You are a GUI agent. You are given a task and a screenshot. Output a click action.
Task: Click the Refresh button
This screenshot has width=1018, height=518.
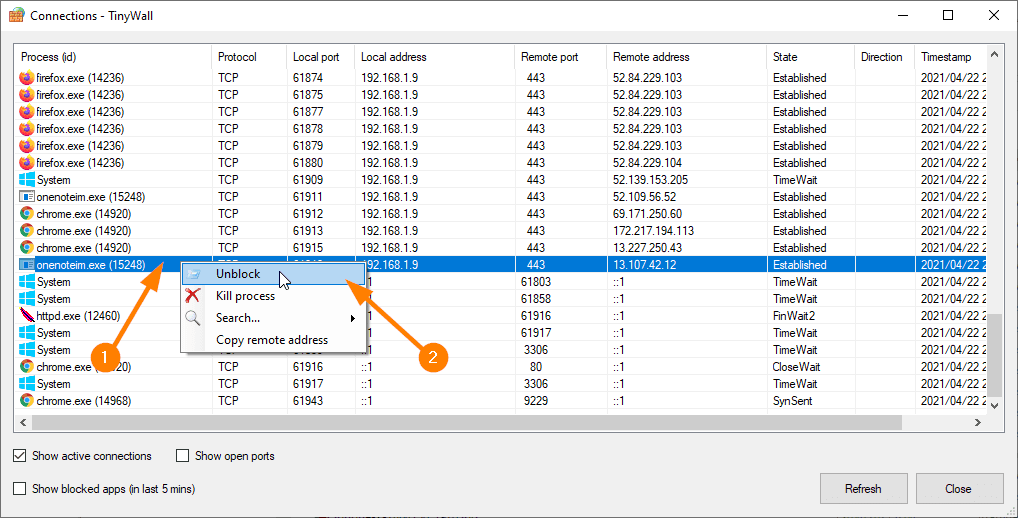tap(863, 489)
